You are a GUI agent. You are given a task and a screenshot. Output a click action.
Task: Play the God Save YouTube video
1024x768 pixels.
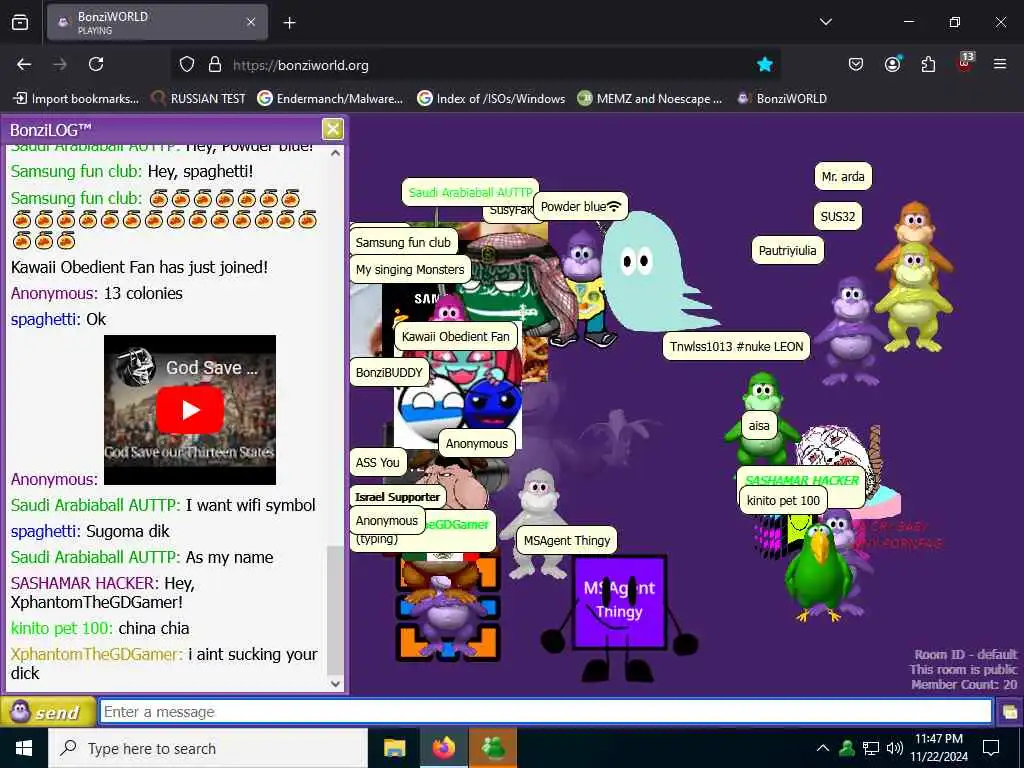point(190,409)
